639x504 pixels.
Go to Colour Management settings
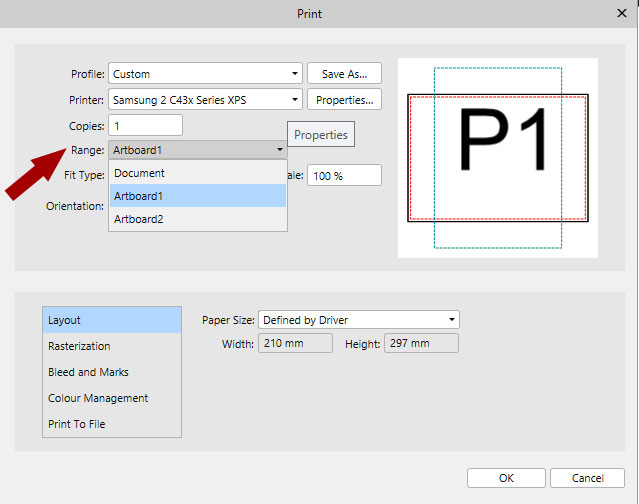[112, 398]
